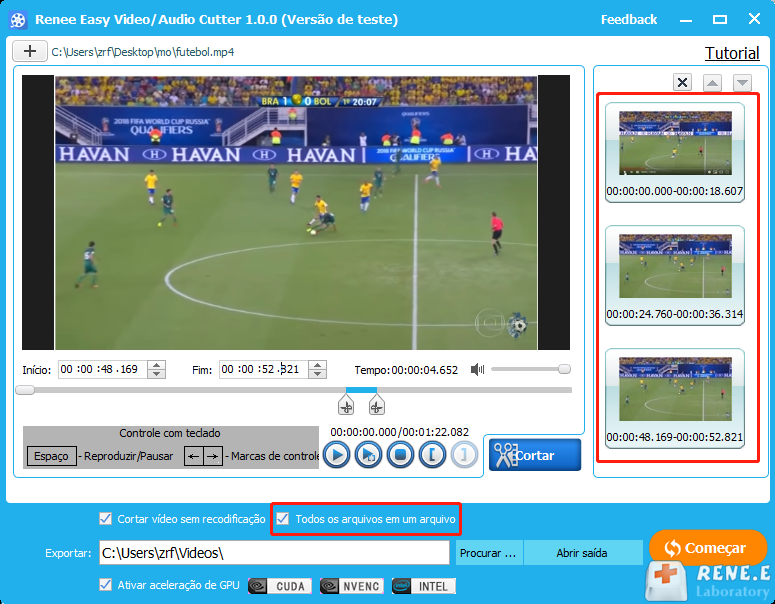
Task: Toggle Todos os arquivos em um arquivo
Action: coord(282,518)
